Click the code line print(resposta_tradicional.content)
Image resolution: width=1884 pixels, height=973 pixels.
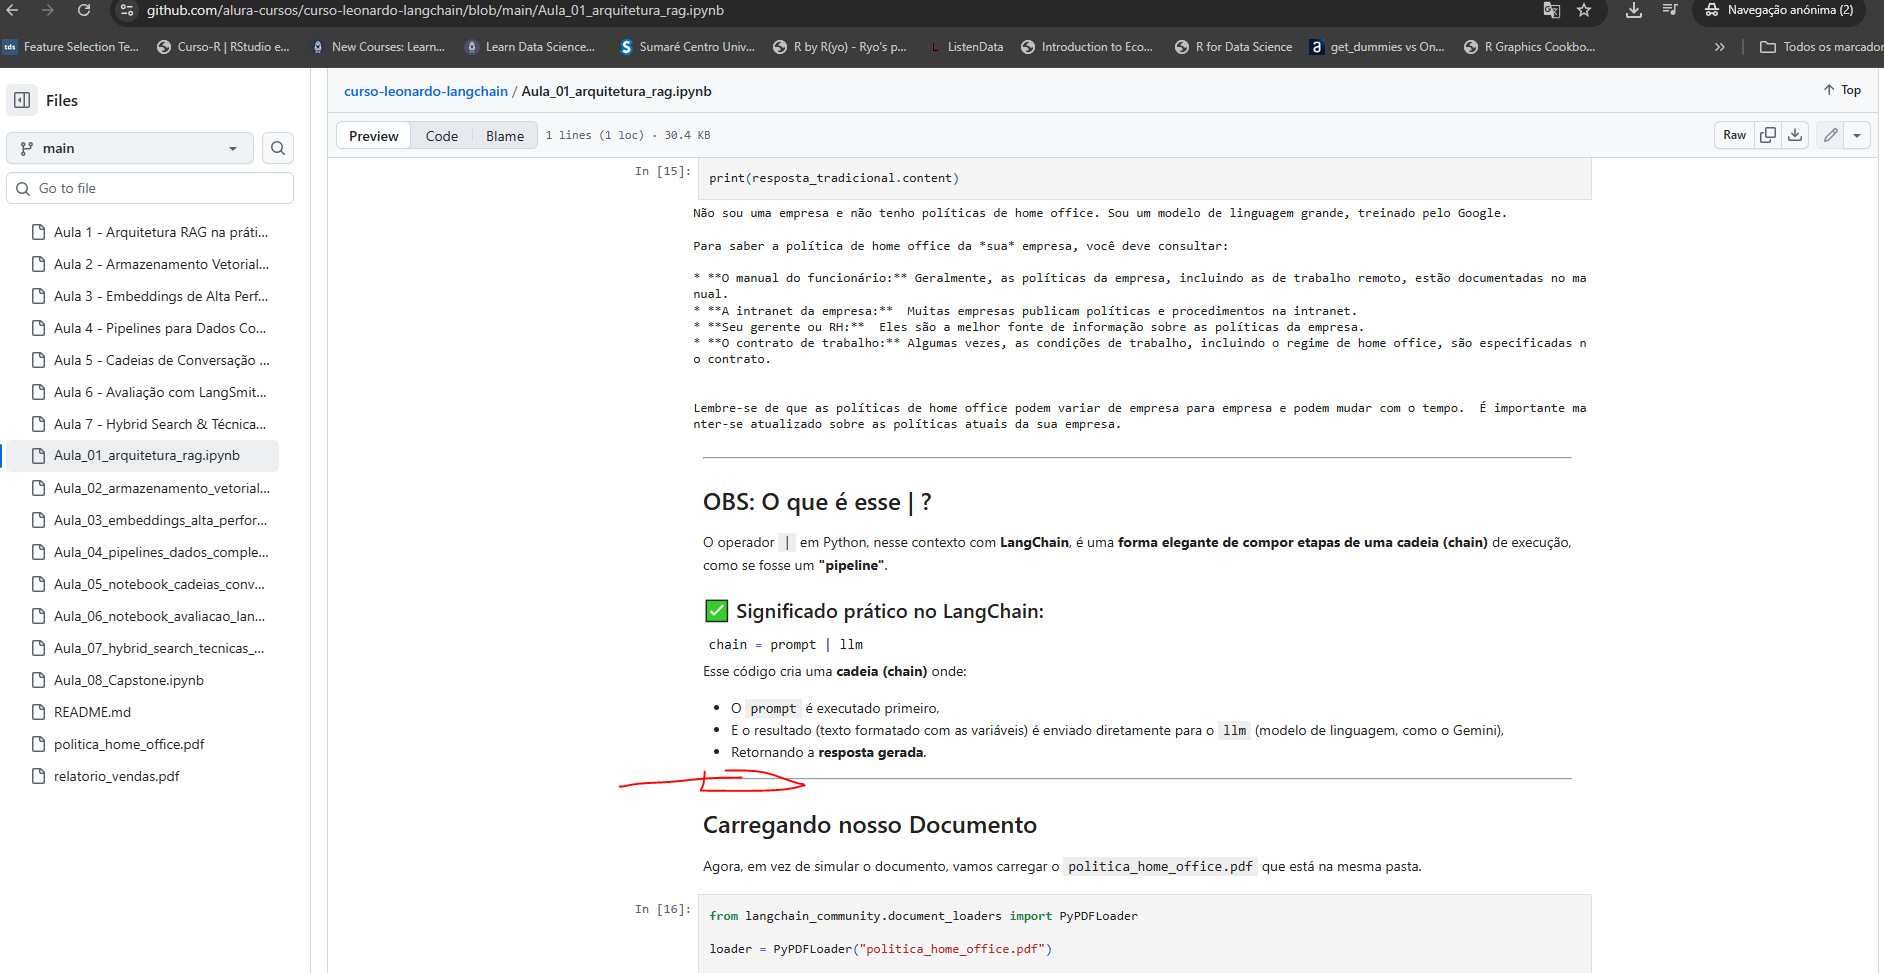(834, 178)
